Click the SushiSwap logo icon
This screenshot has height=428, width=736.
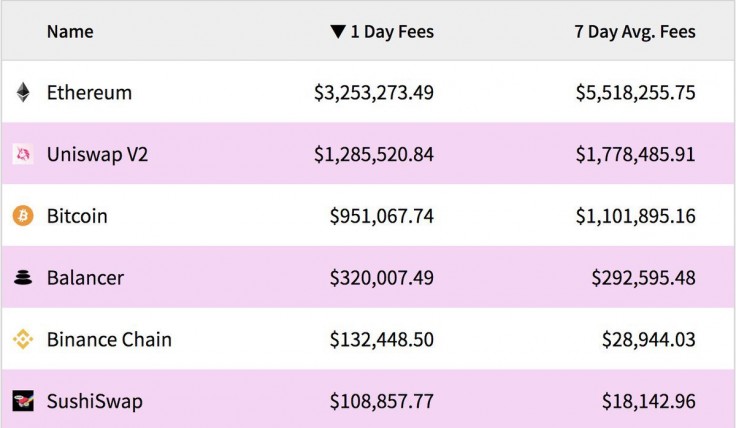23,402
